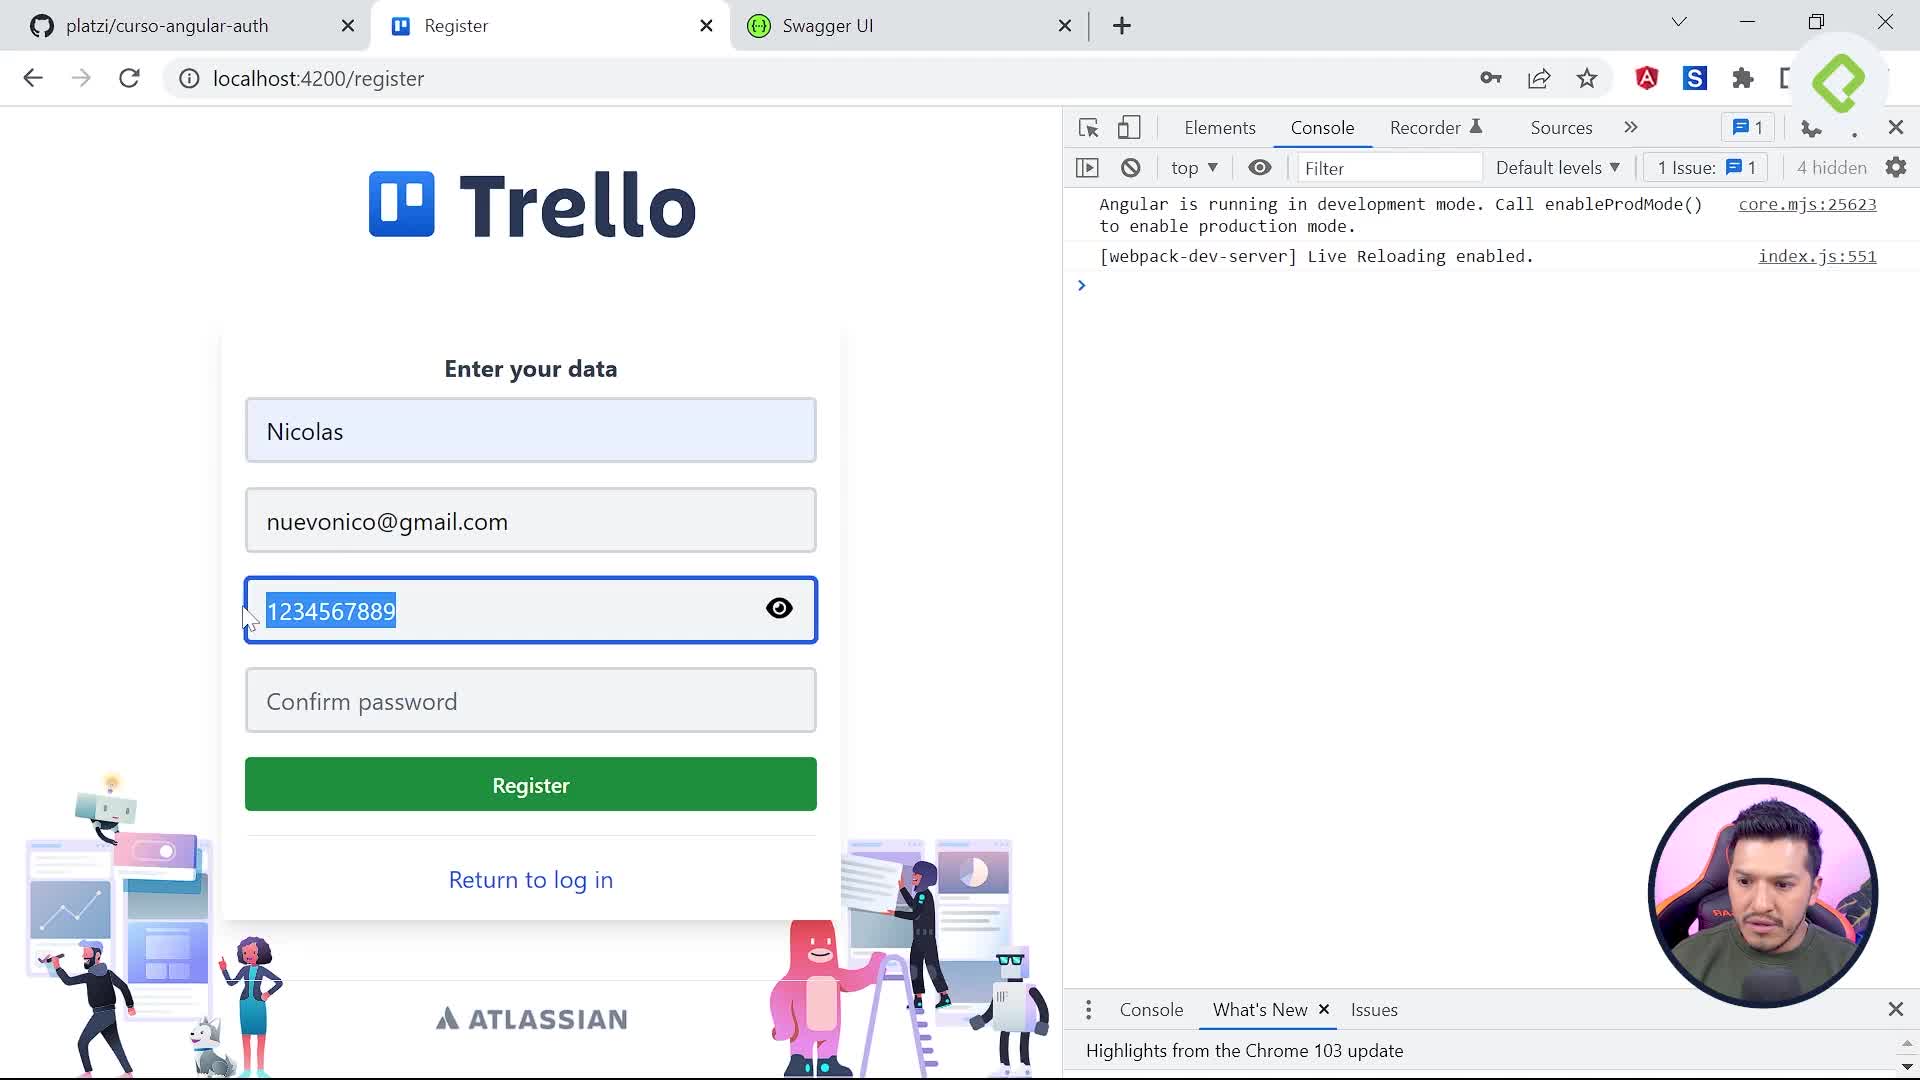Select the Console tab in DevTools
The width and height of the screenshot is (1920, 1080).
pyautogui.click(x=1322, y=128)
